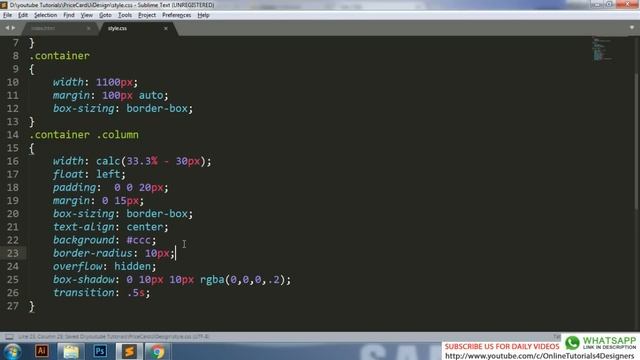Image resolution: width=640 pixels, height=360 pixels.
Task: Click the 'overflow: hidden' declaration
Action: pos(104,267)
